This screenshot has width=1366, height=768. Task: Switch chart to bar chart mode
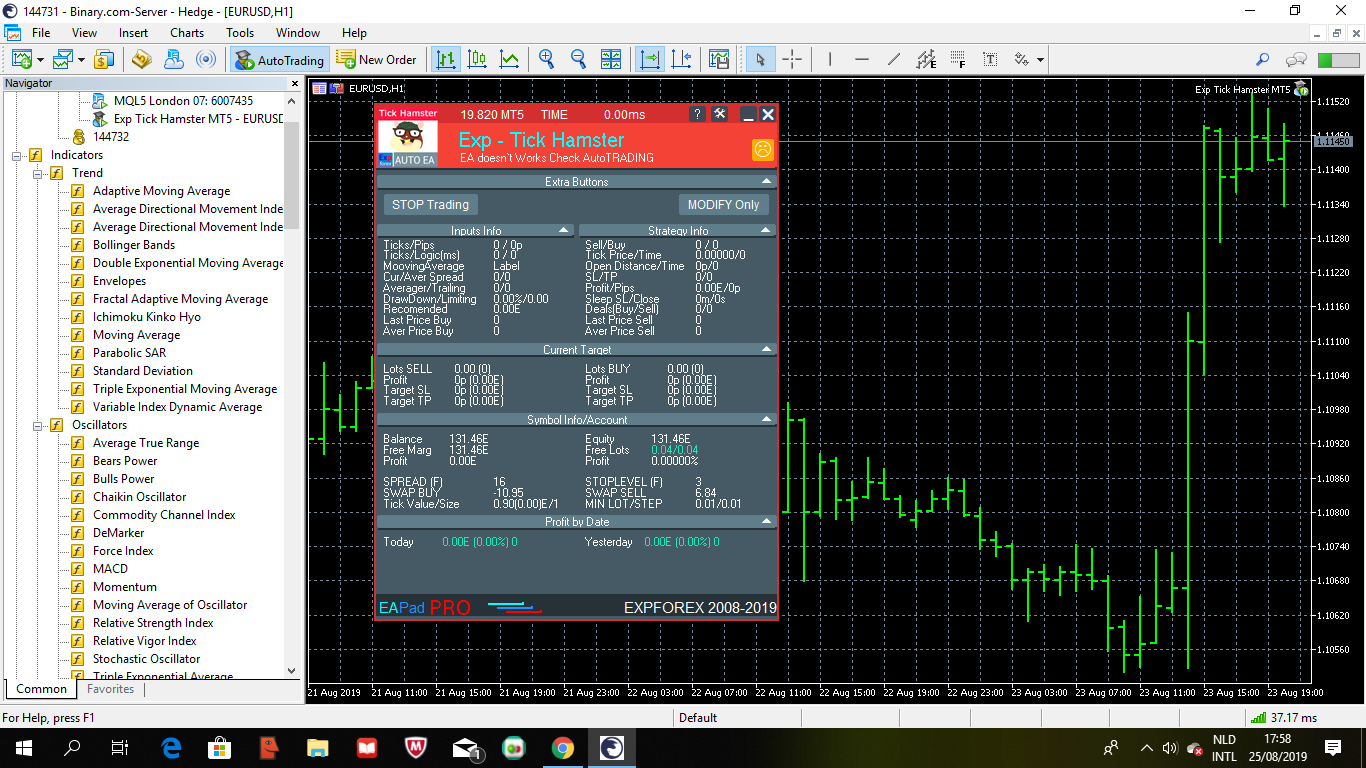tap(446, 60)
